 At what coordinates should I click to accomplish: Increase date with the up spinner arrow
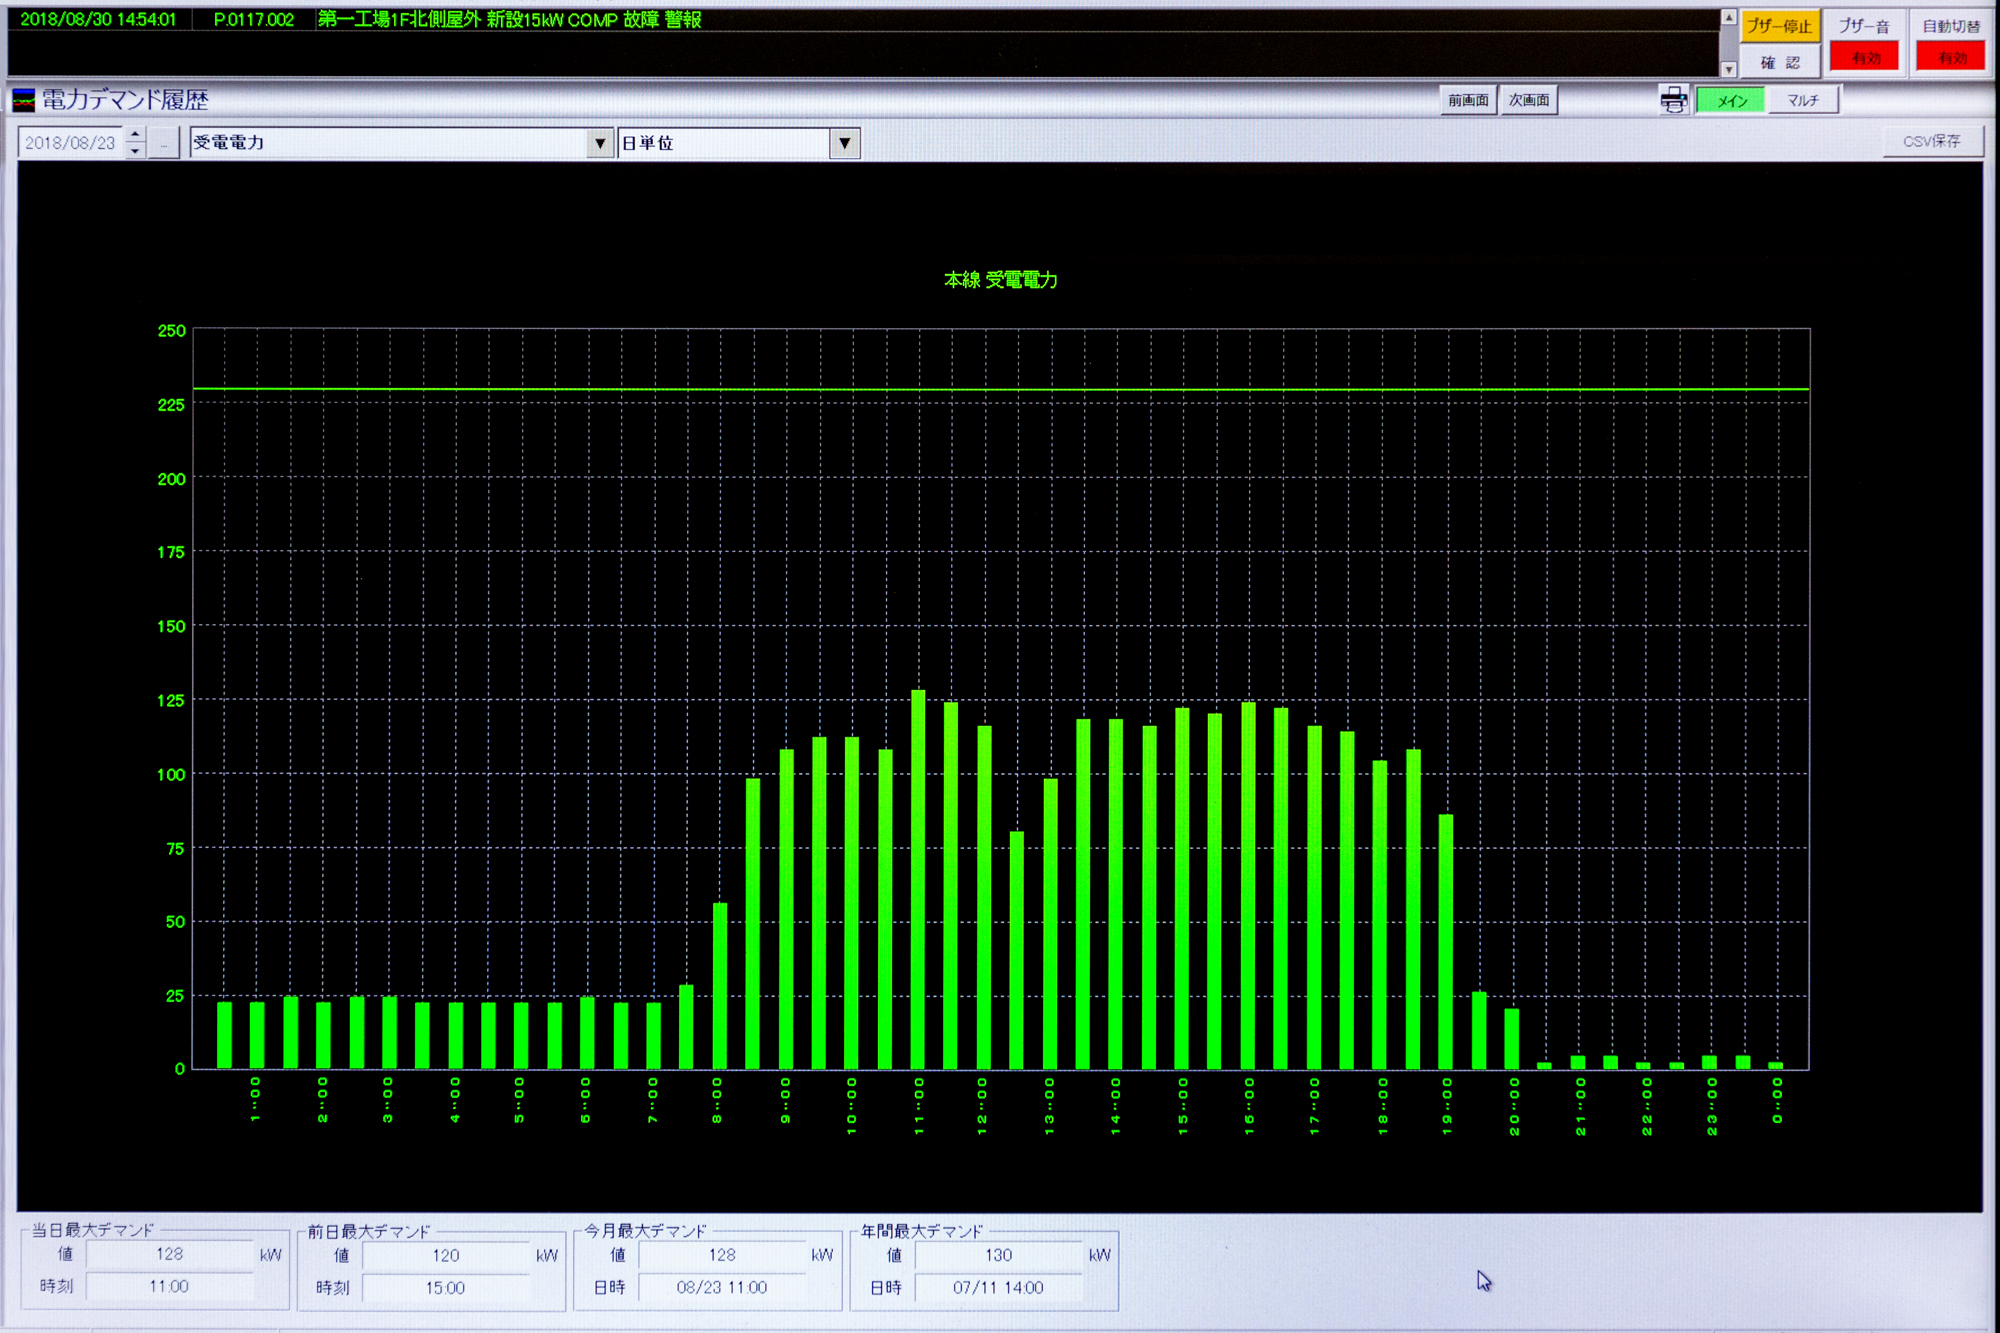[136, 135]
